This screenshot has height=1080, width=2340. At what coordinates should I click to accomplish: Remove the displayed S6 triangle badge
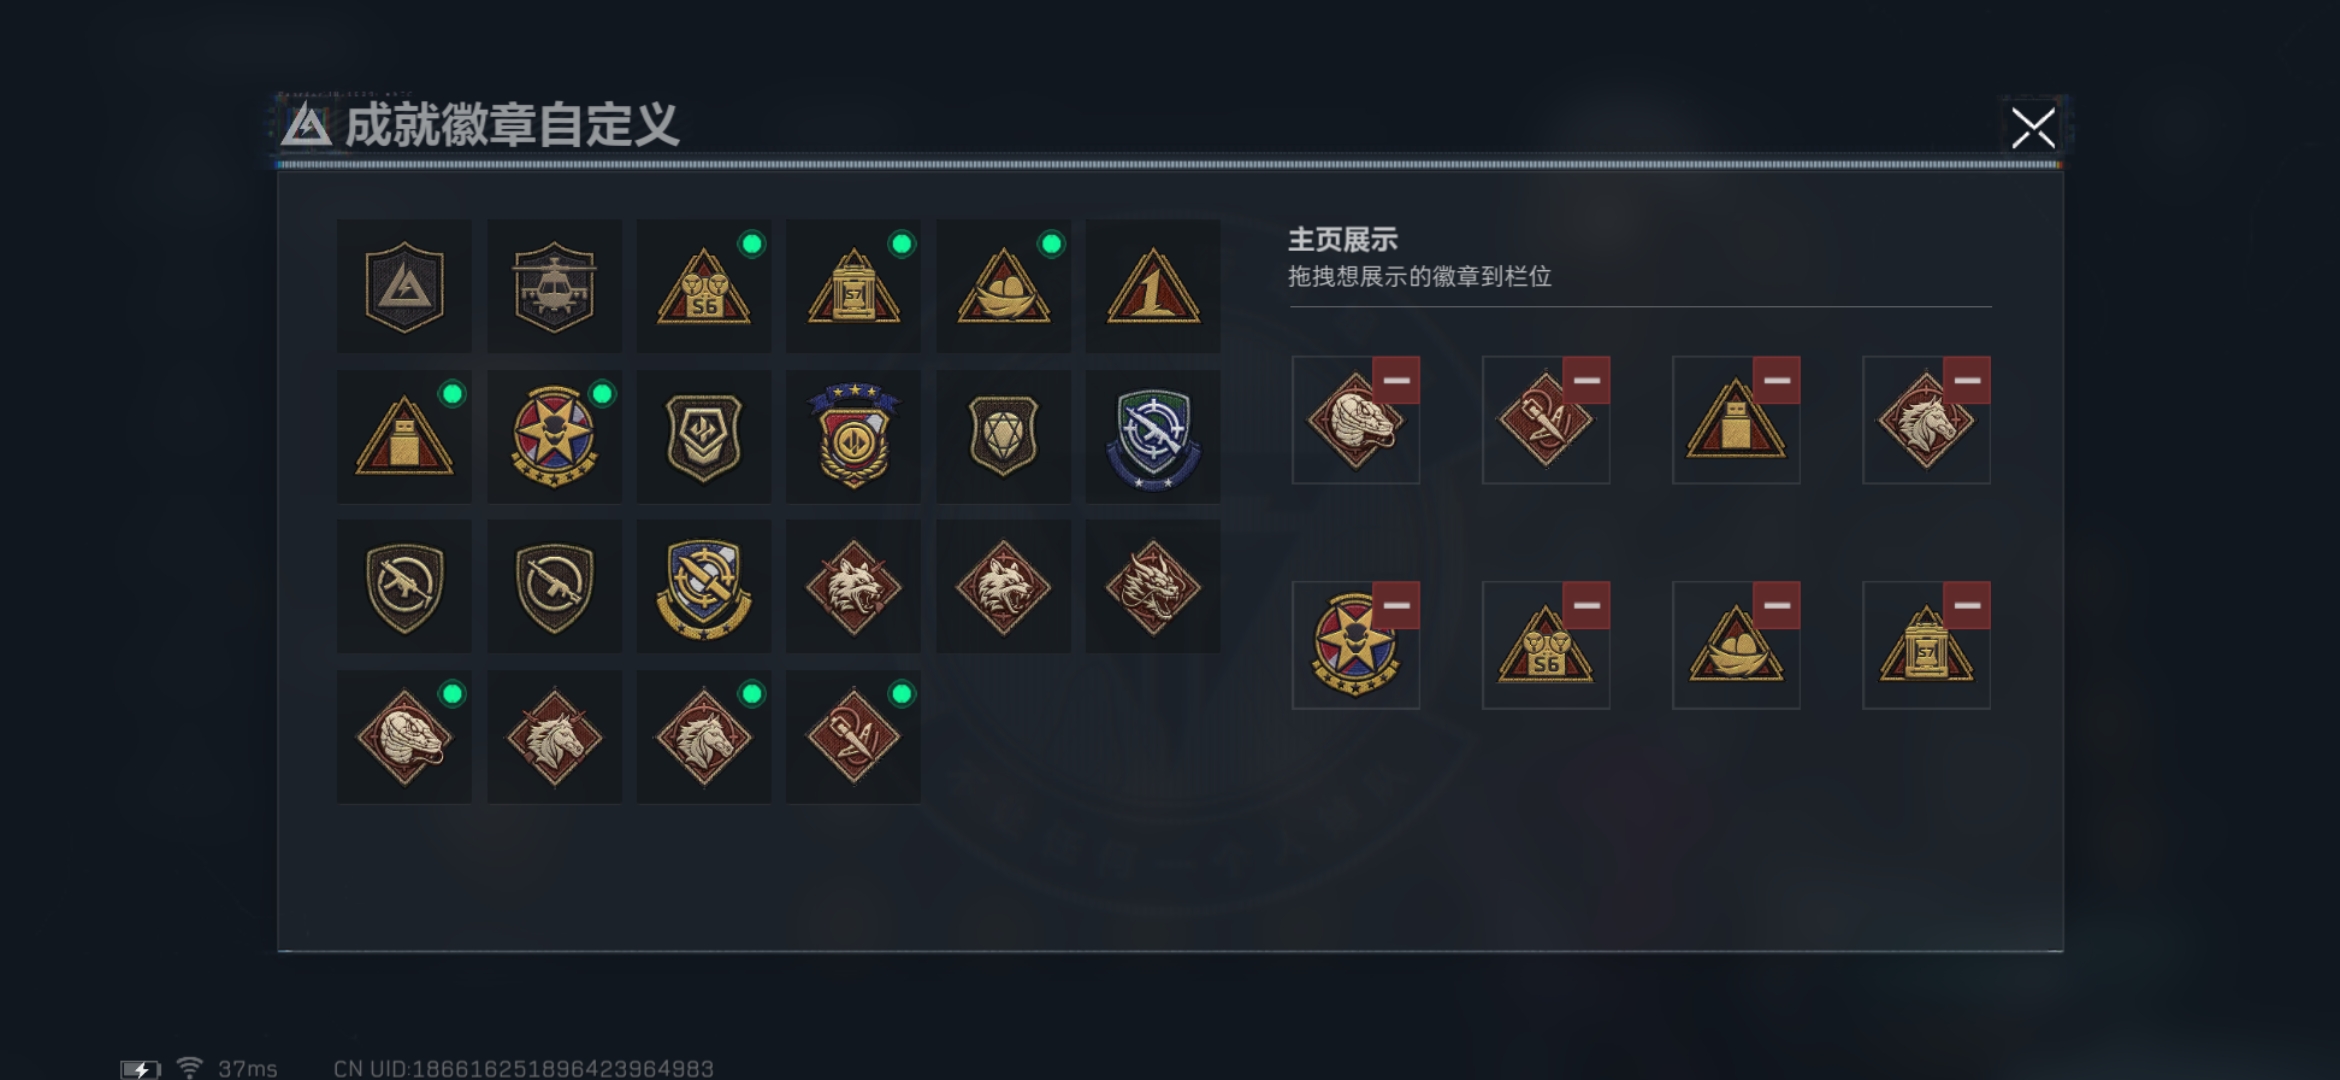pyautogui.click(x=1586, y=605)
